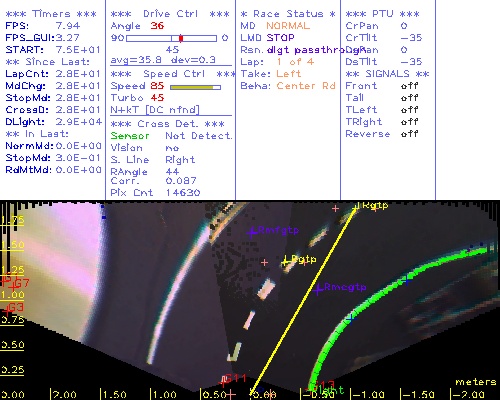This screenshot has width=500, height=400.
Task: Click the Speed yellow progress bar
Action: pos(195,87)
